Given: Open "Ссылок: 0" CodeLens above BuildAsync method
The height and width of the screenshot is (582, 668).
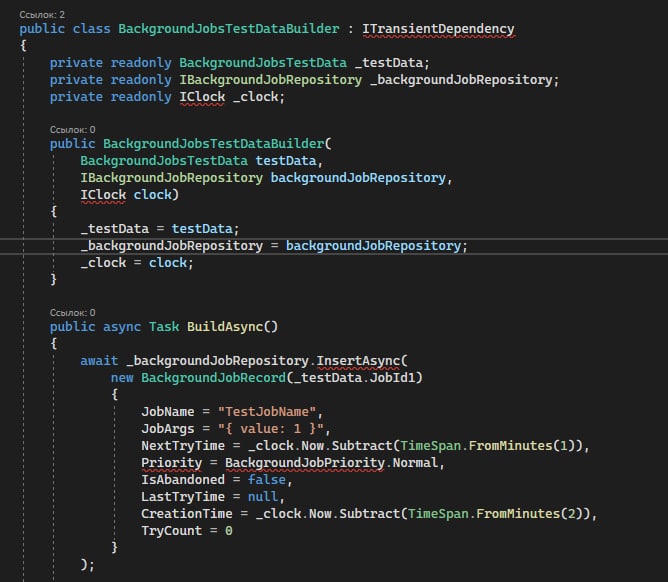Looking at the screenshot, I should click(x=72, y=313).
